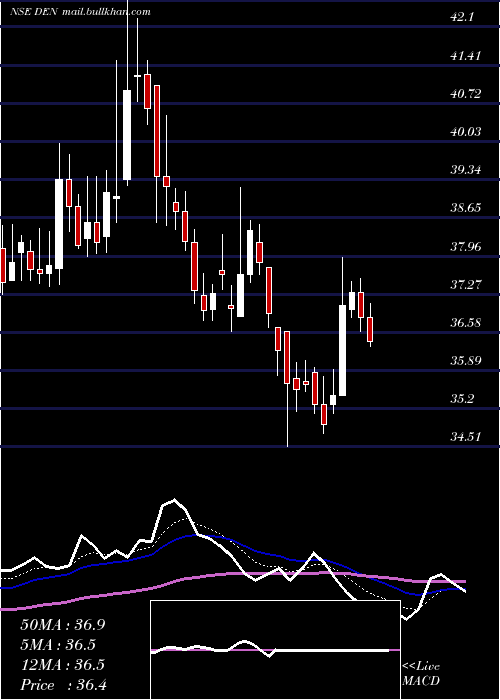Click the price label 39.34
This screenshot has height=700, width=500.
(x=466, y=170)
